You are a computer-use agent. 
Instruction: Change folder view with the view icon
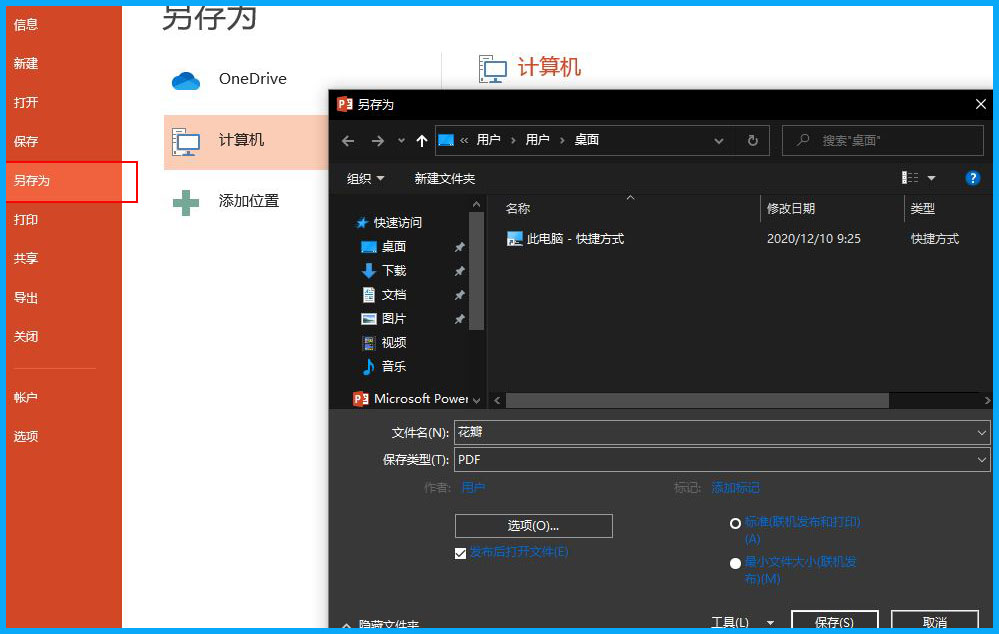[912, 176]
